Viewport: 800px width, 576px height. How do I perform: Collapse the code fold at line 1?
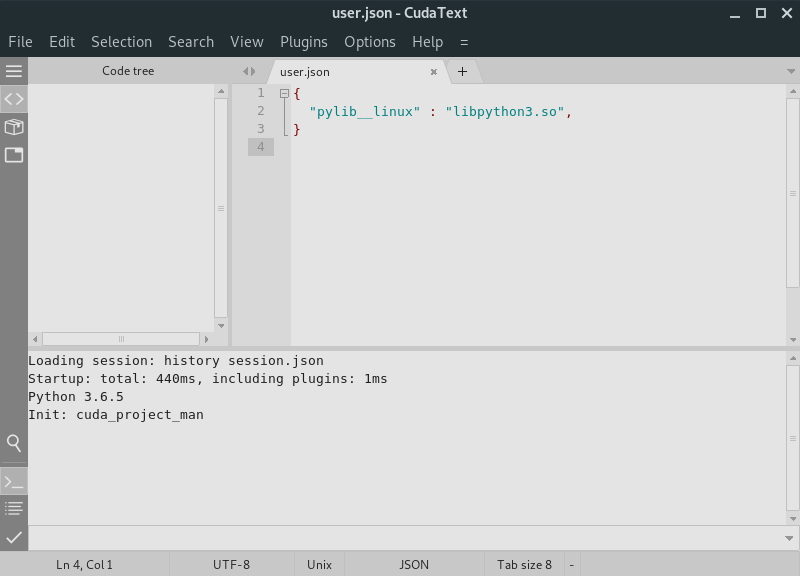tap(283, 93)
